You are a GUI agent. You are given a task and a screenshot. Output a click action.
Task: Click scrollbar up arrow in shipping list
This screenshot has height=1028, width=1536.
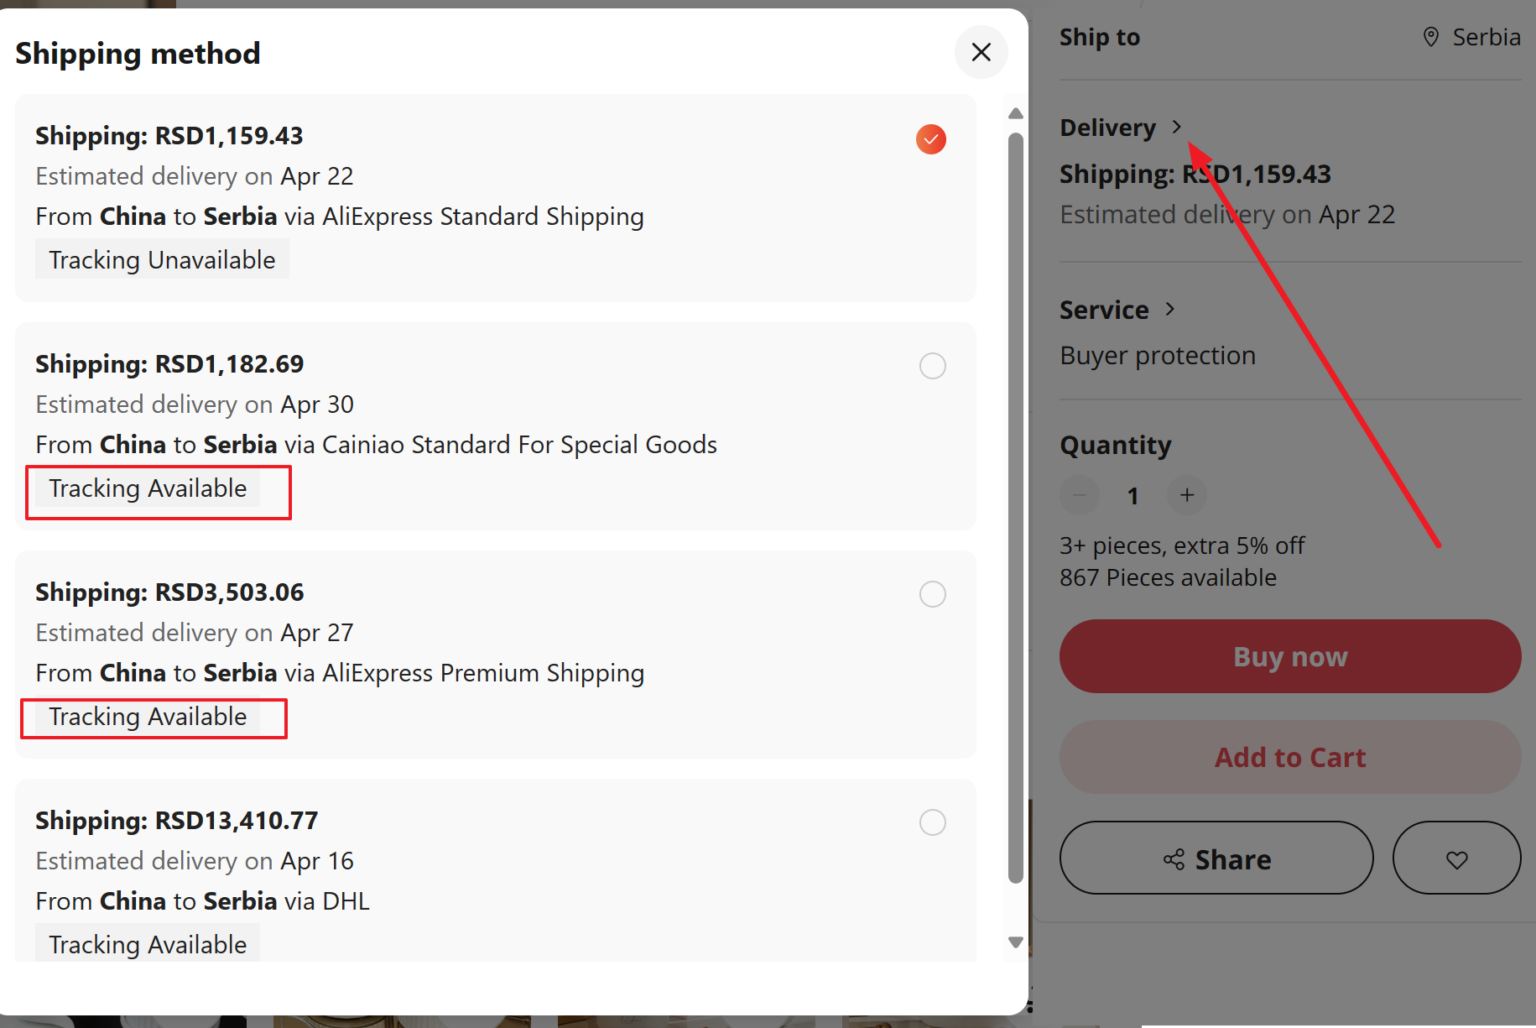(1016, 113)
